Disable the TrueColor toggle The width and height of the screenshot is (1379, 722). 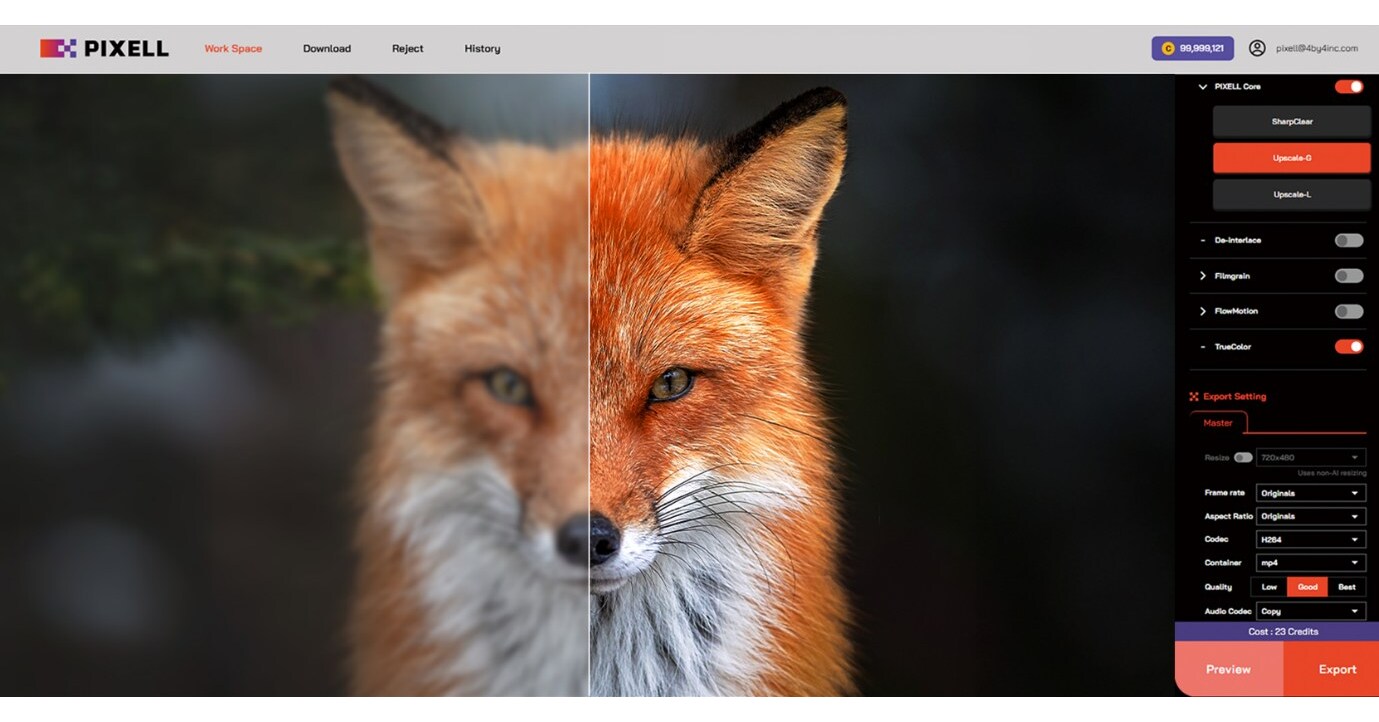[1348, 347]
